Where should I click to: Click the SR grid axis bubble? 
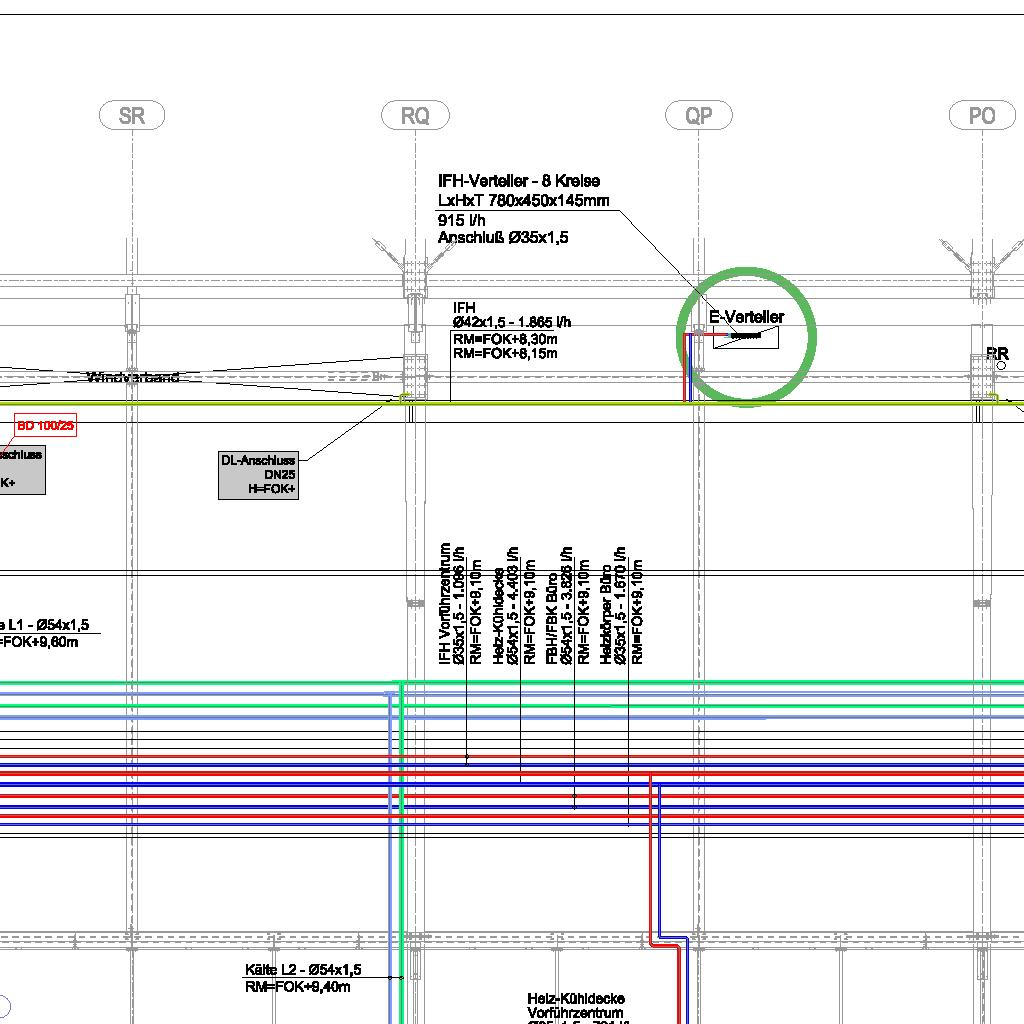(x=132, y=116)
